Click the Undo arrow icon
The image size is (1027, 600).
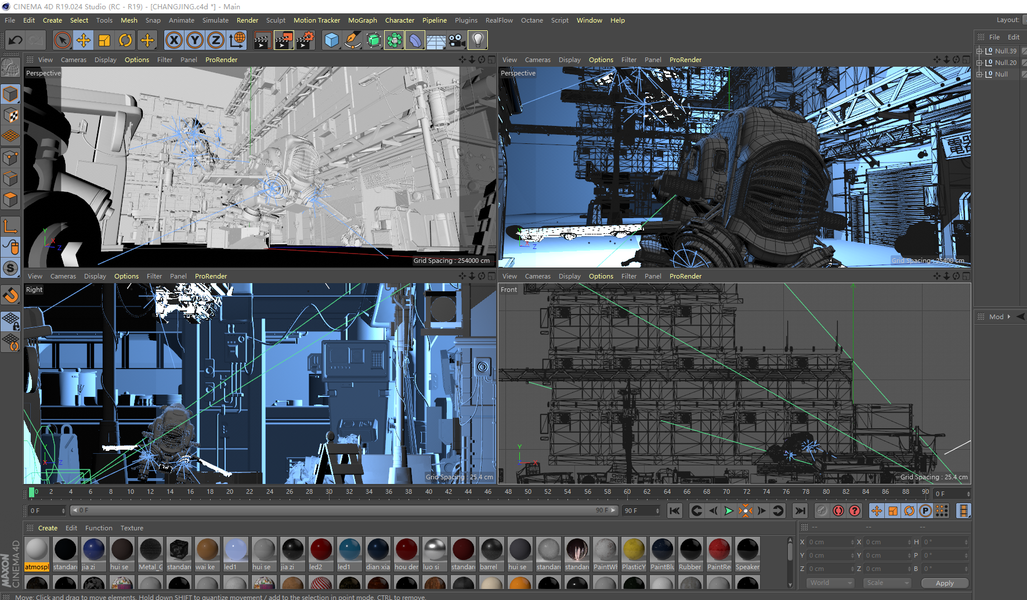pyautogui.click(x=15, y=41)
